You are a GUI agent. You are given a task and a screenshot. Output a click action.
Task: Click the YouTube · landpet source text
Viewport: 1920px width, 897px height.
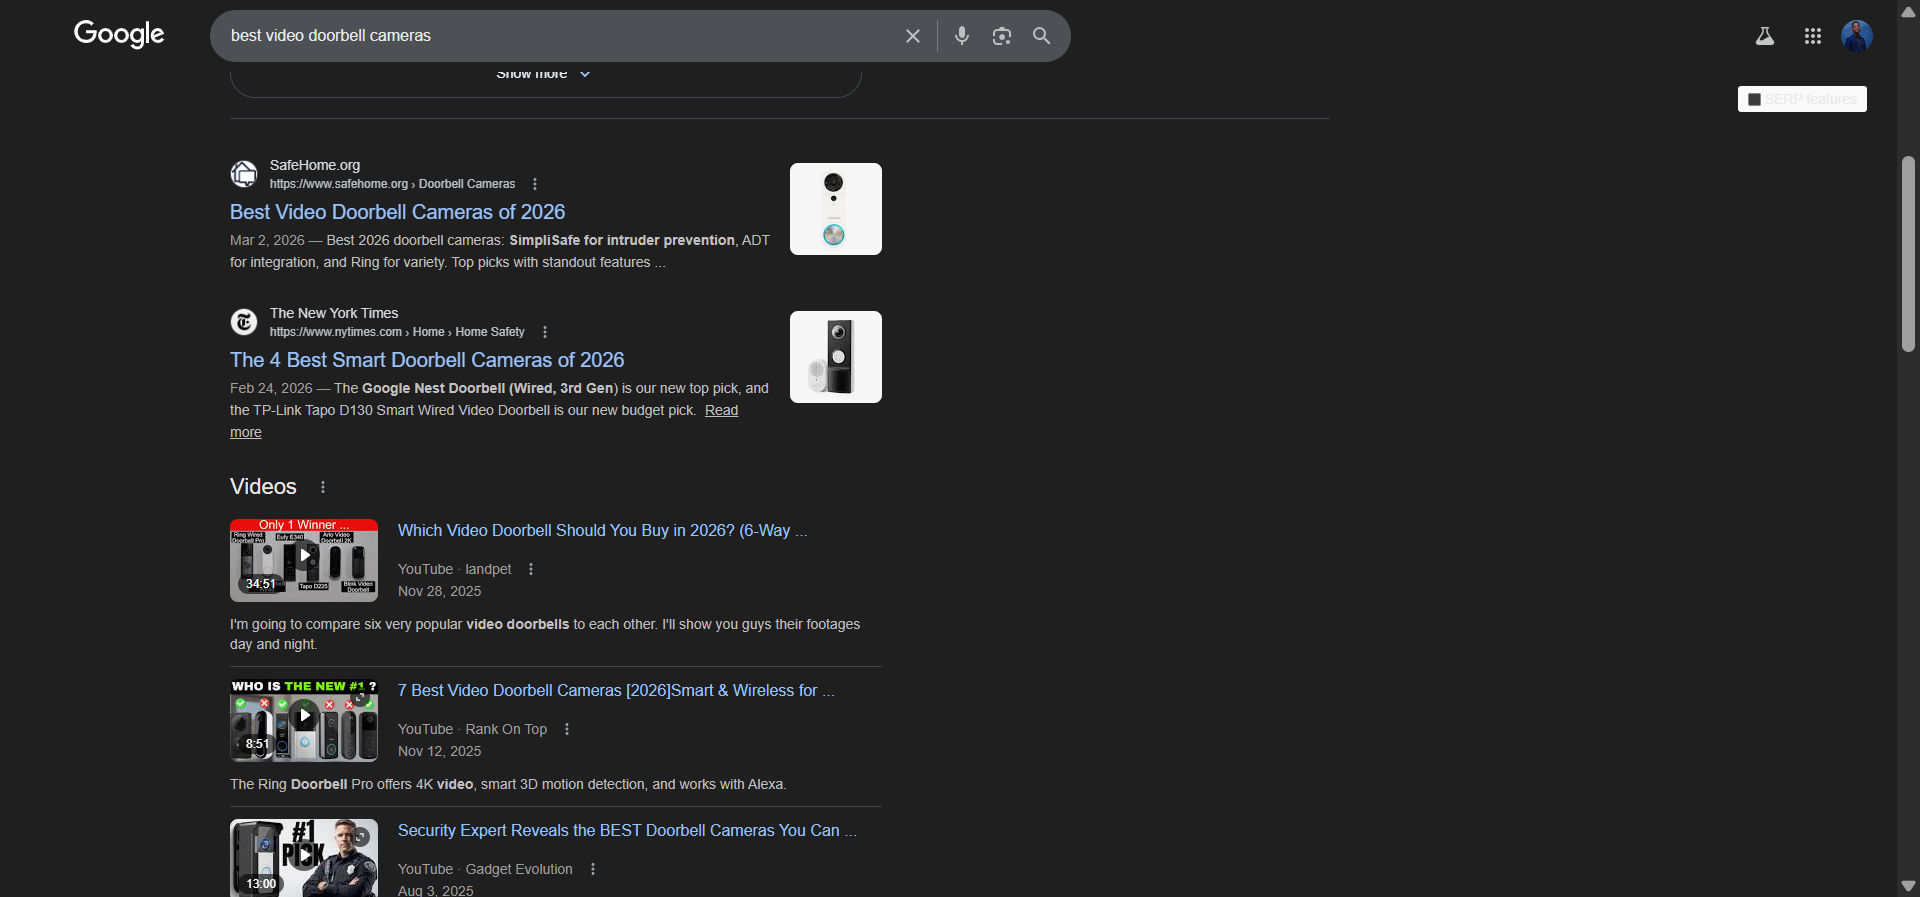[454, 569]
